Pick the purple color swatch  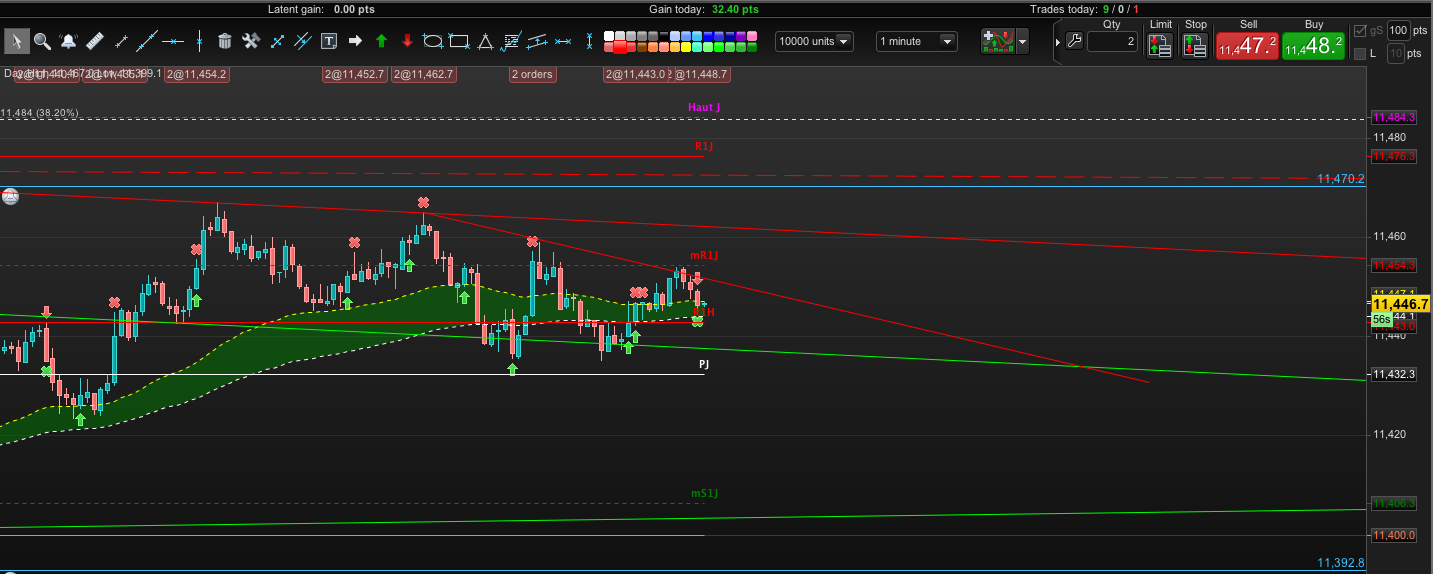741,36
